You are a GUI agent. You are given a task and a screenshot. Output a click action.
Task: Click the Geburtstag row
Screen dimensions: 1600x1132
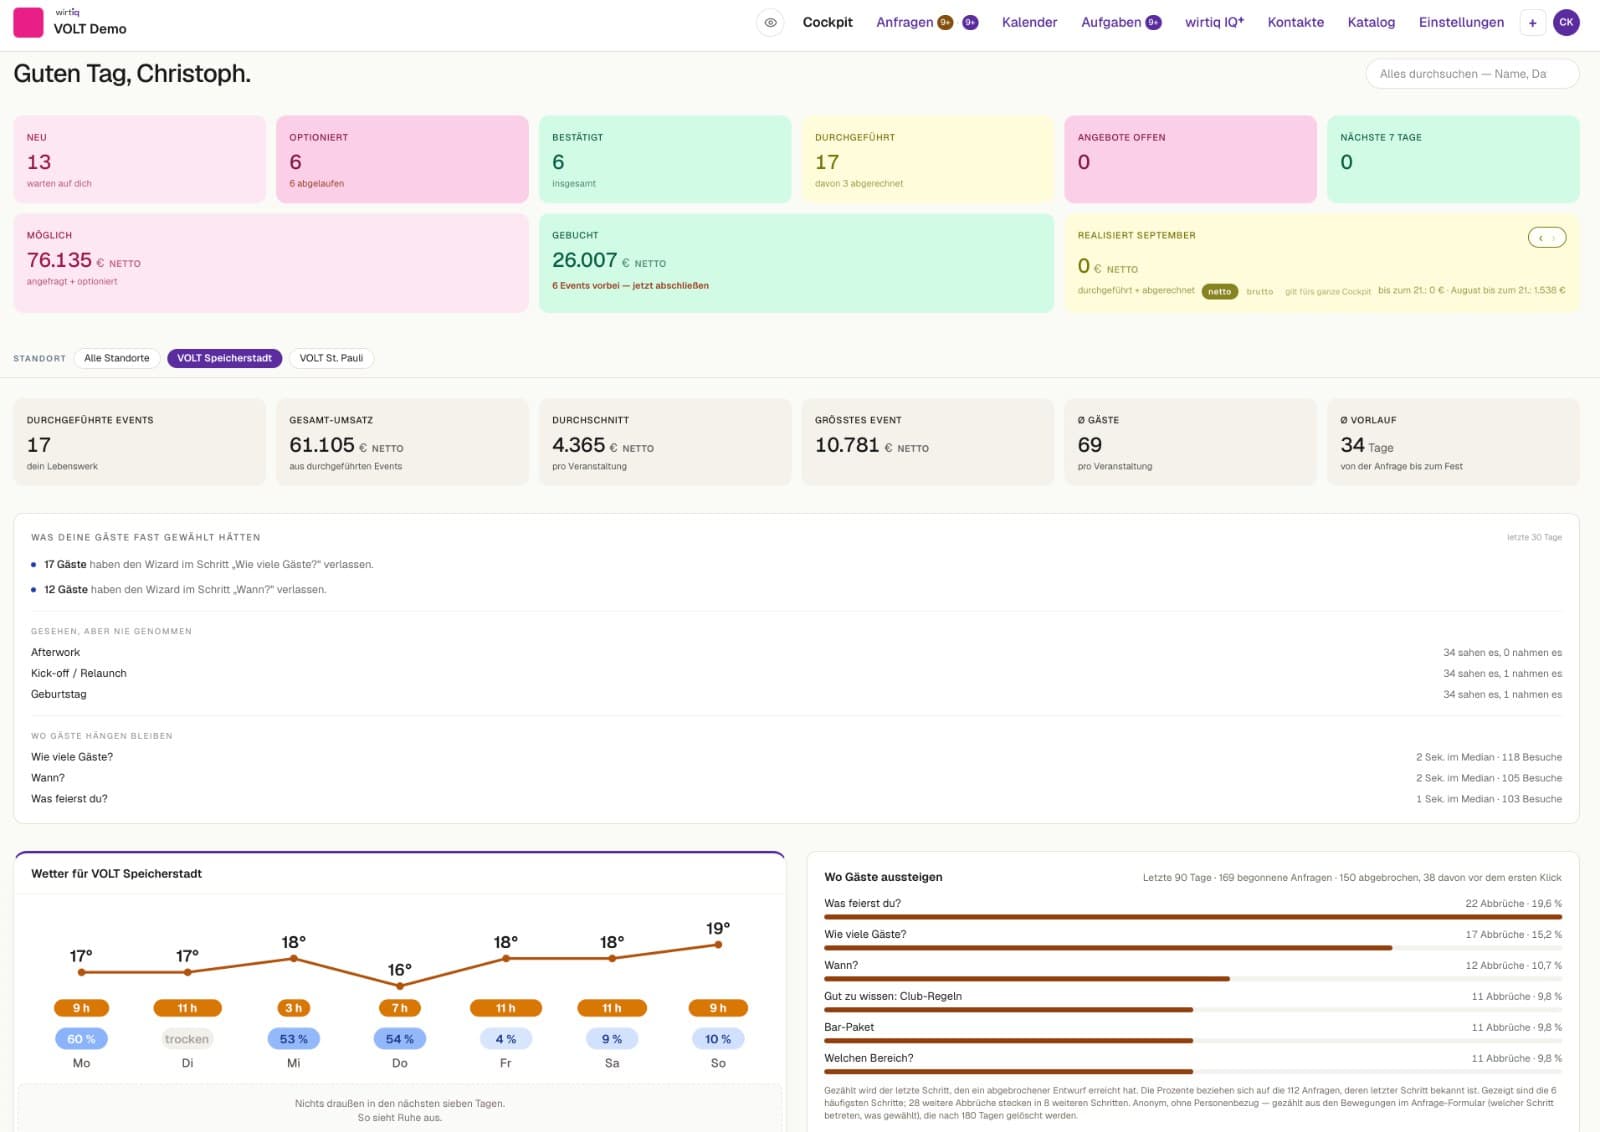pos(796,694)
